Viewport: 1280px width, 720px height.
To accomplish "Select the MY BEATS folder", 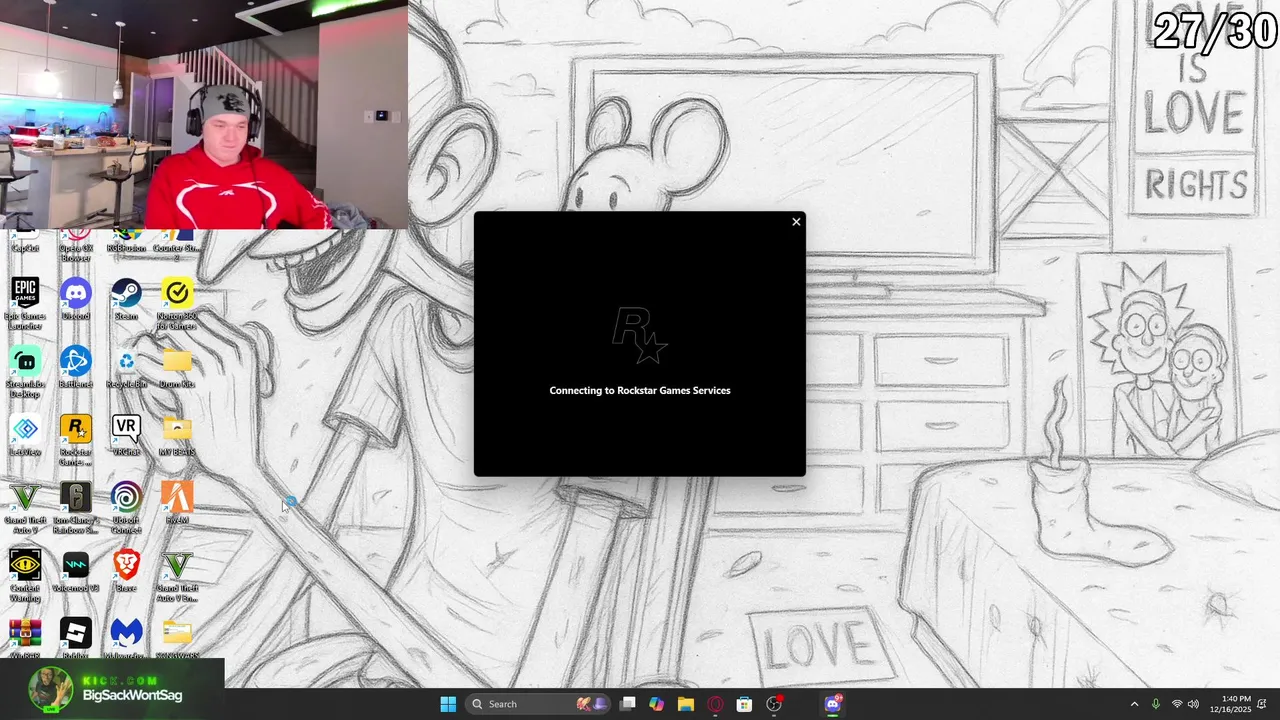I will [177, 435].
